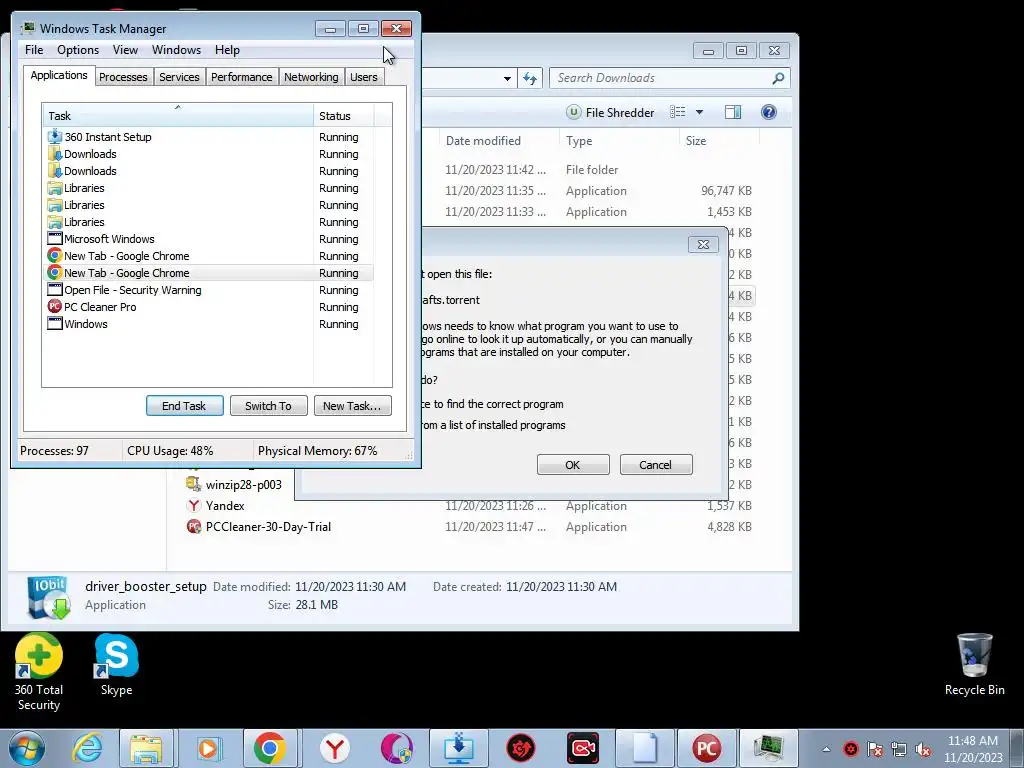The height and width of the screenshot is (768, 1024).
Task: Open the Recycle Bin on desktop
Action: [x=974, y=665]
